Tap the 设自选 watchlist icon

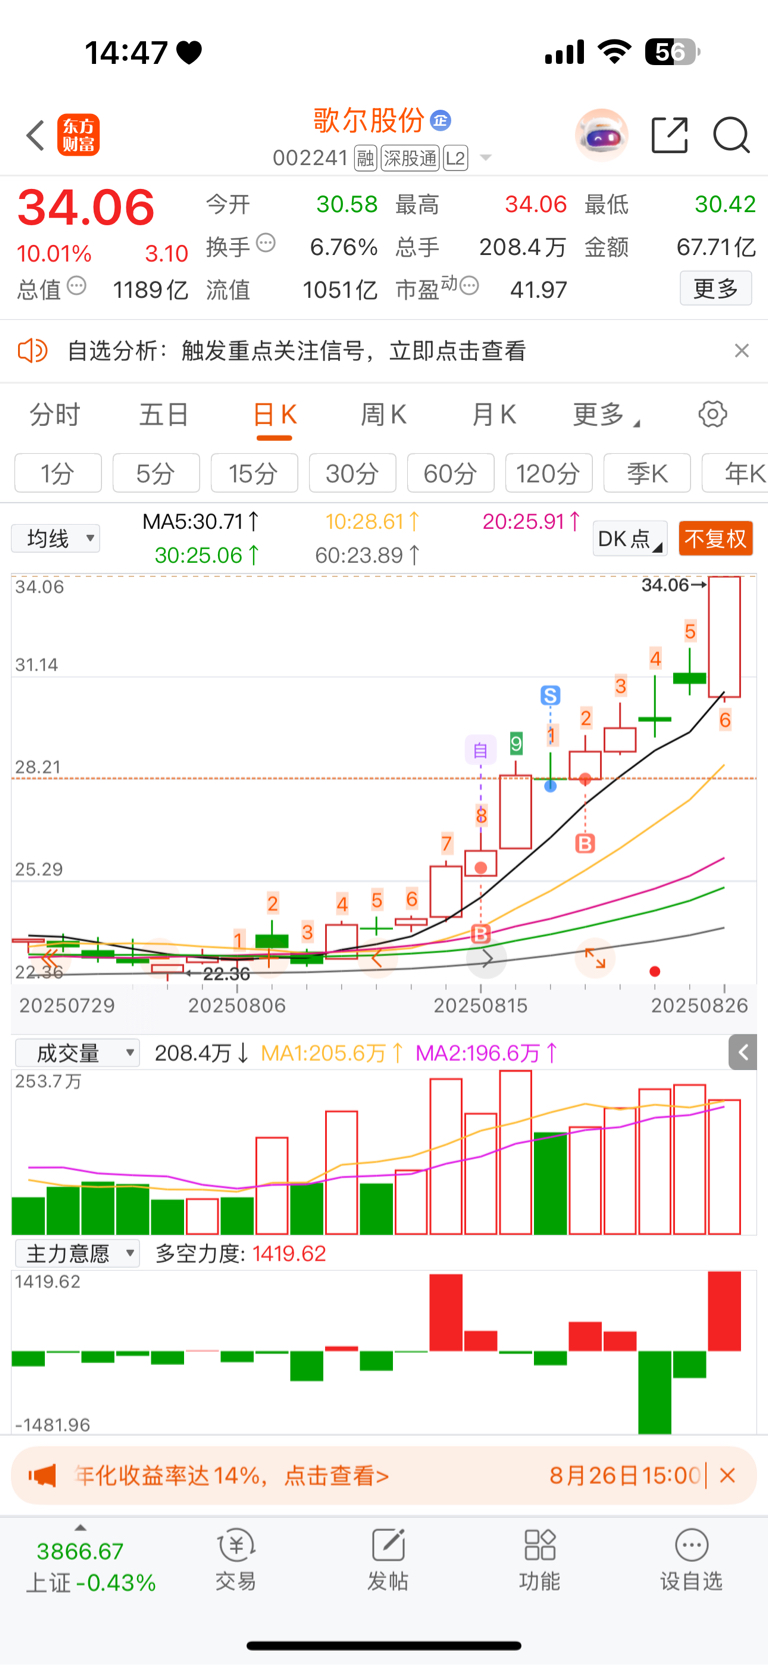[691, 1560]
